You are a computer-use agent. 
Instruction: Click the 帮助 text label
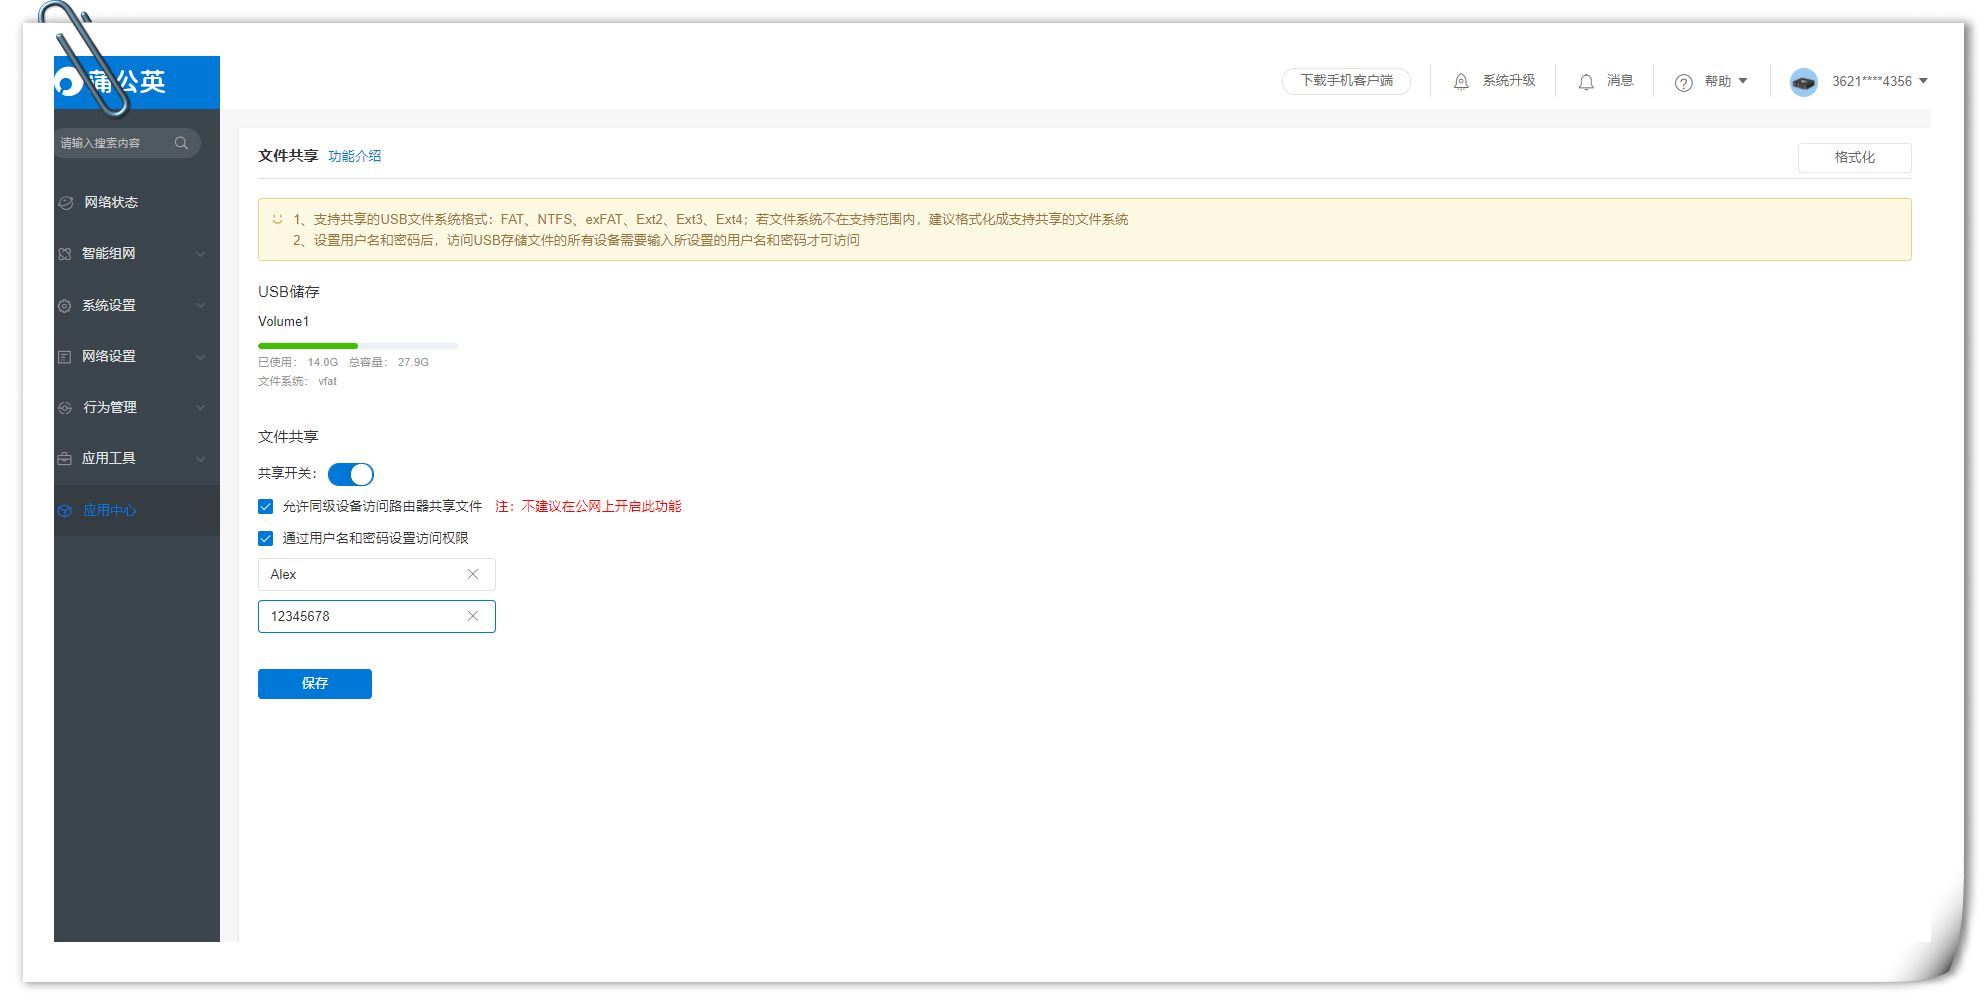(1717, 82)
